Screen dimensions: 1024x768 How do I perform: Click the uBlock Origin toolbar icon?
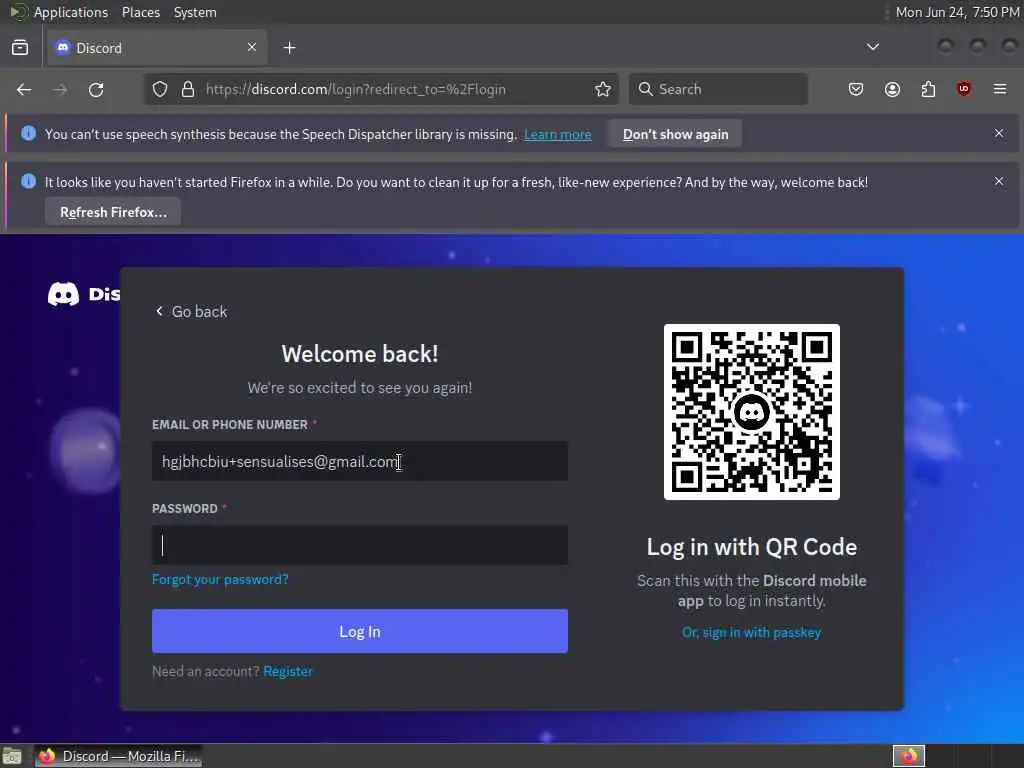[x=964, y=89]
